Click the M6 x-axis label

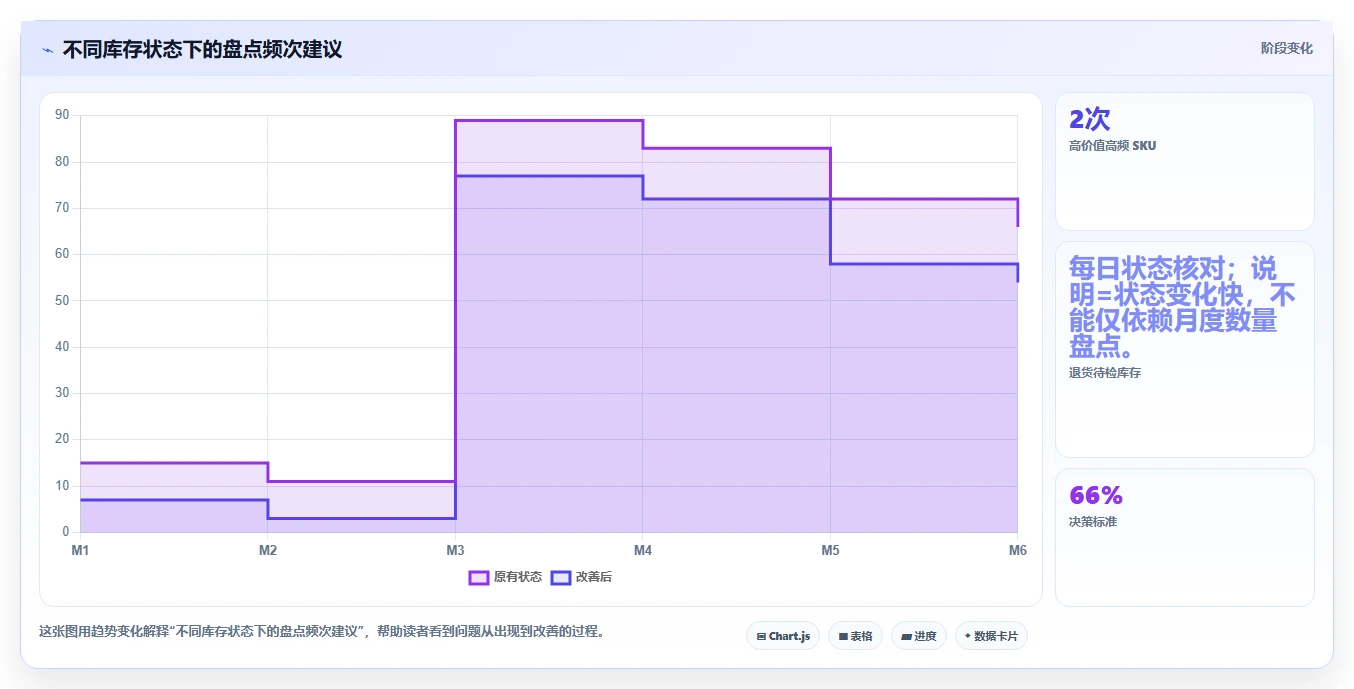tap(1017, 550)
